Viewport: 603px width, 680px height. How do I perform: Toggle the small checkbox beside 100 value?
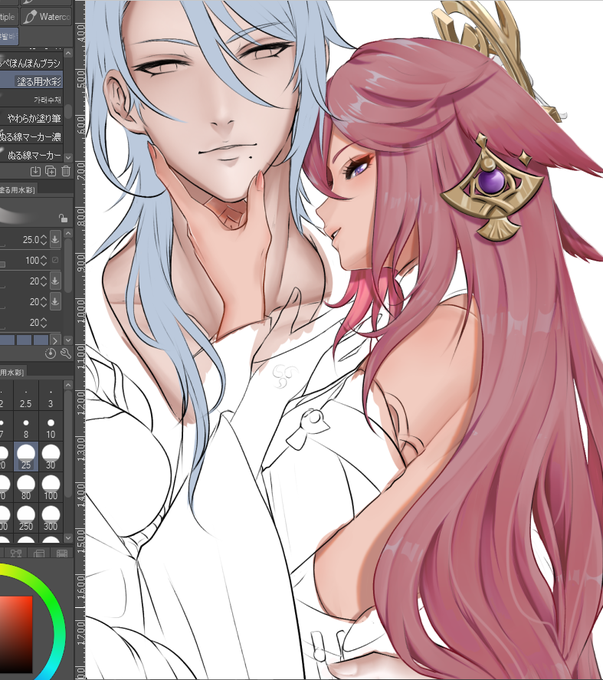tap(55, 260)
